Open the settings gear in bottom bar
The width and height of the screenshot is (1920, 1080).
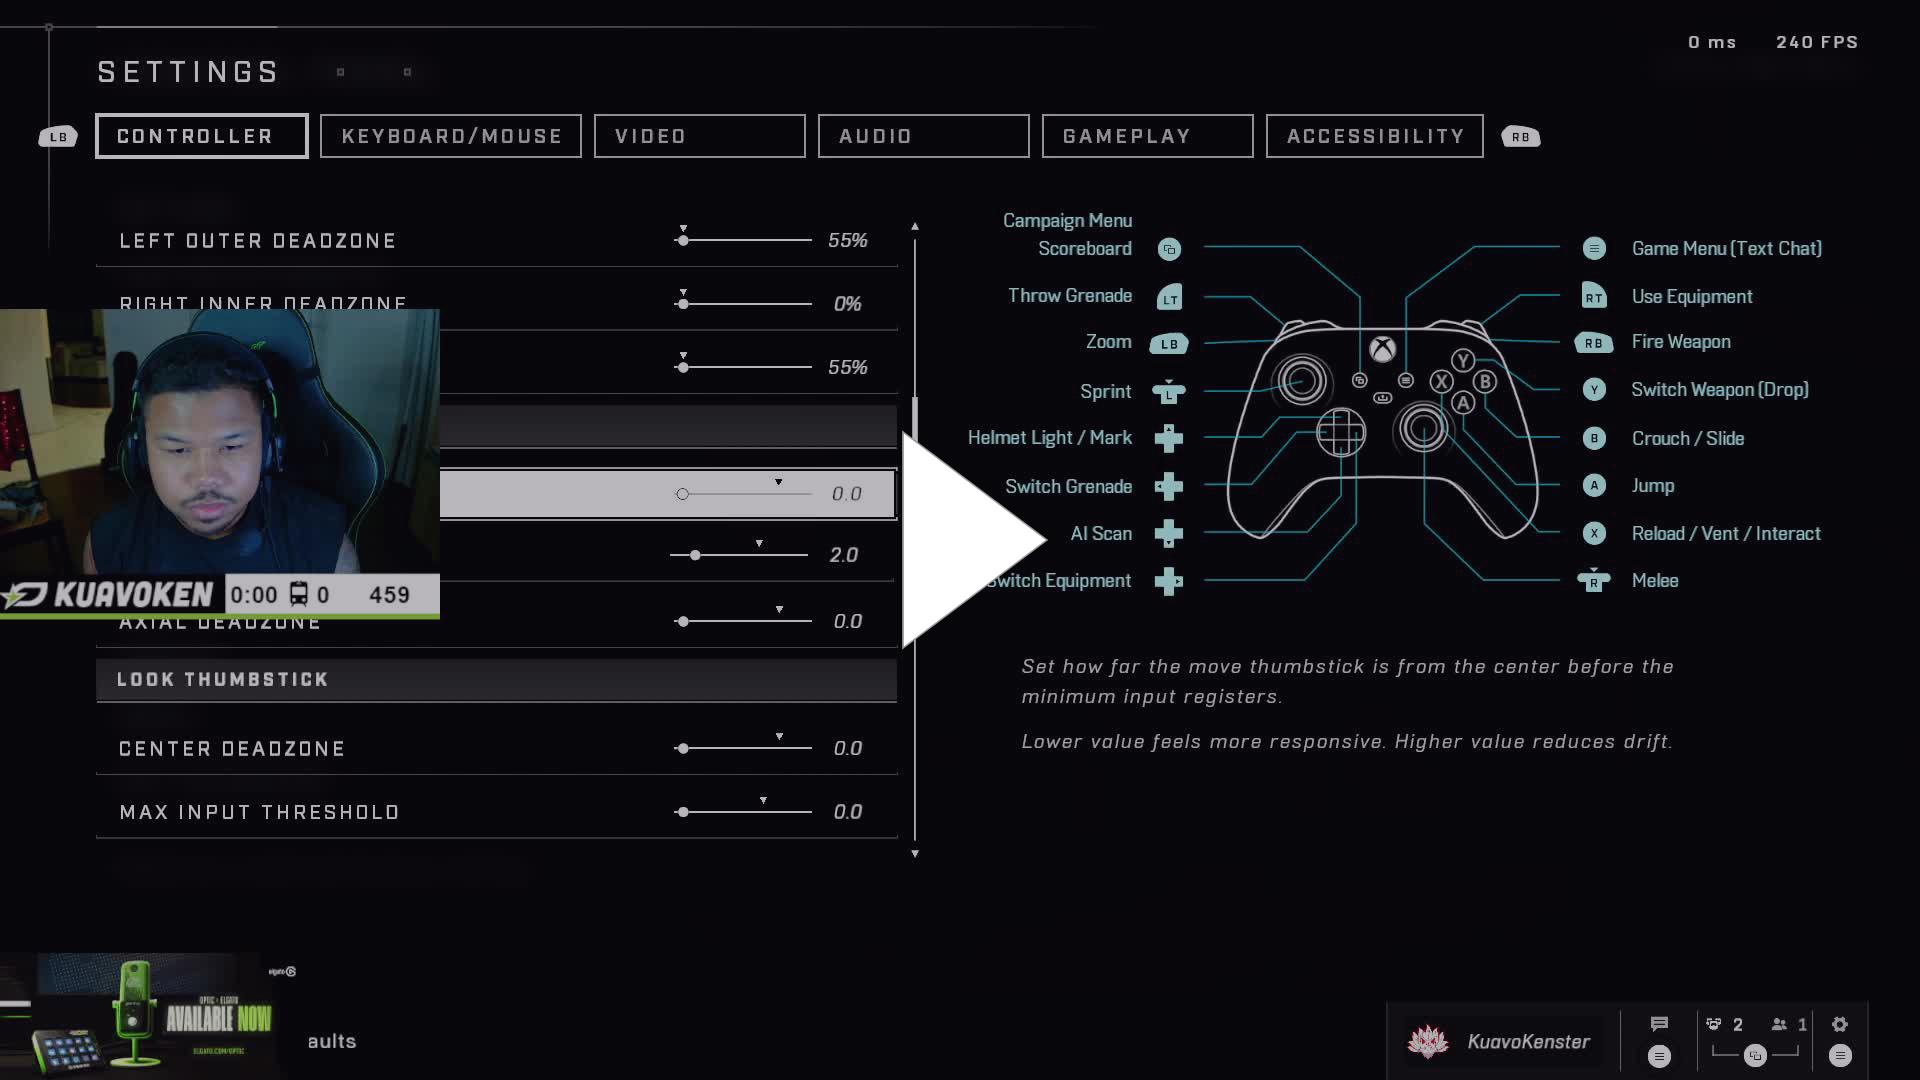1840,1024
